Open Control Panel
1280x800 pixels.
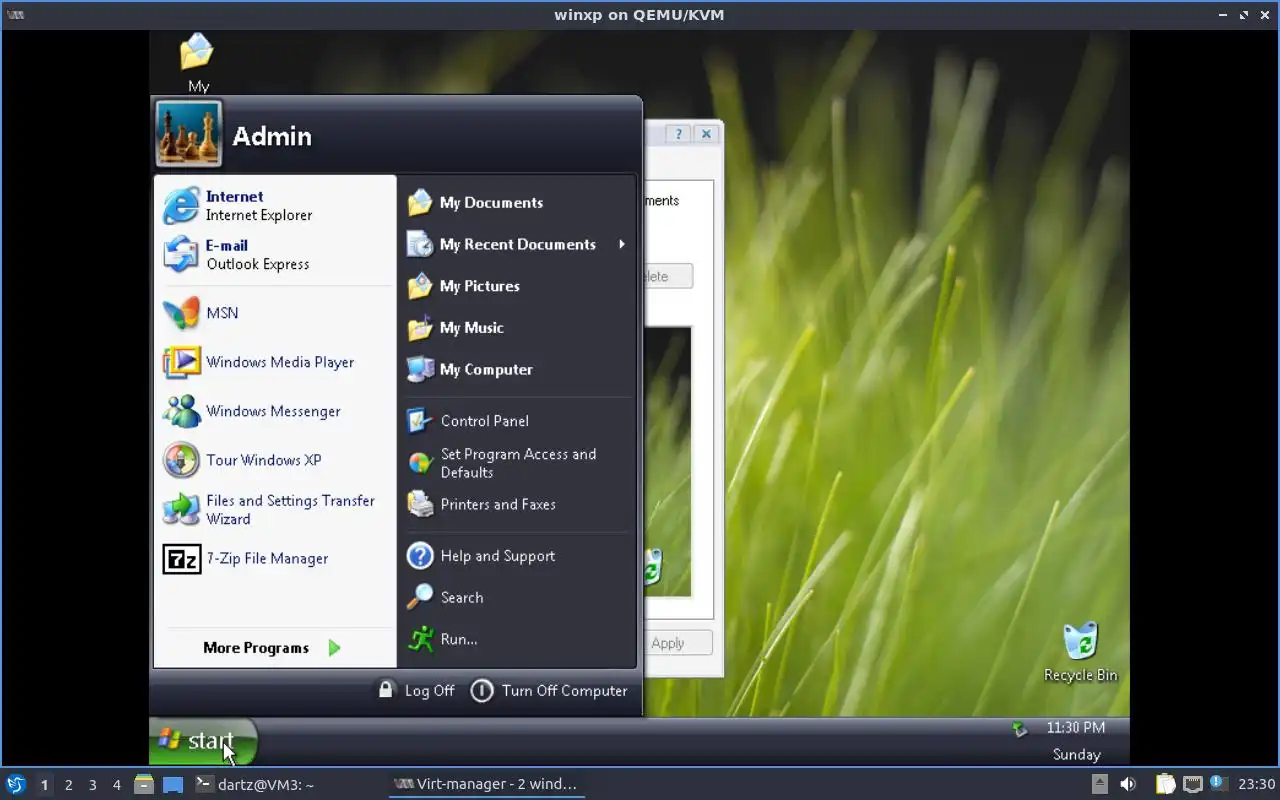point(518,421)
